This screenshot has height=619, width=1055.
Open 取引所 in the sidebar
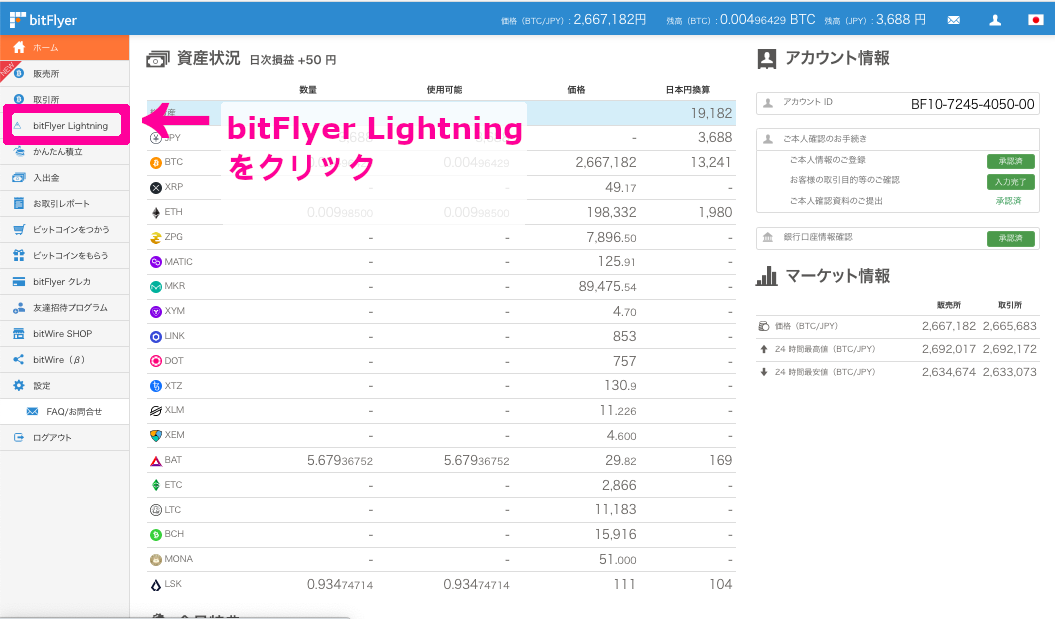point(65,100)
